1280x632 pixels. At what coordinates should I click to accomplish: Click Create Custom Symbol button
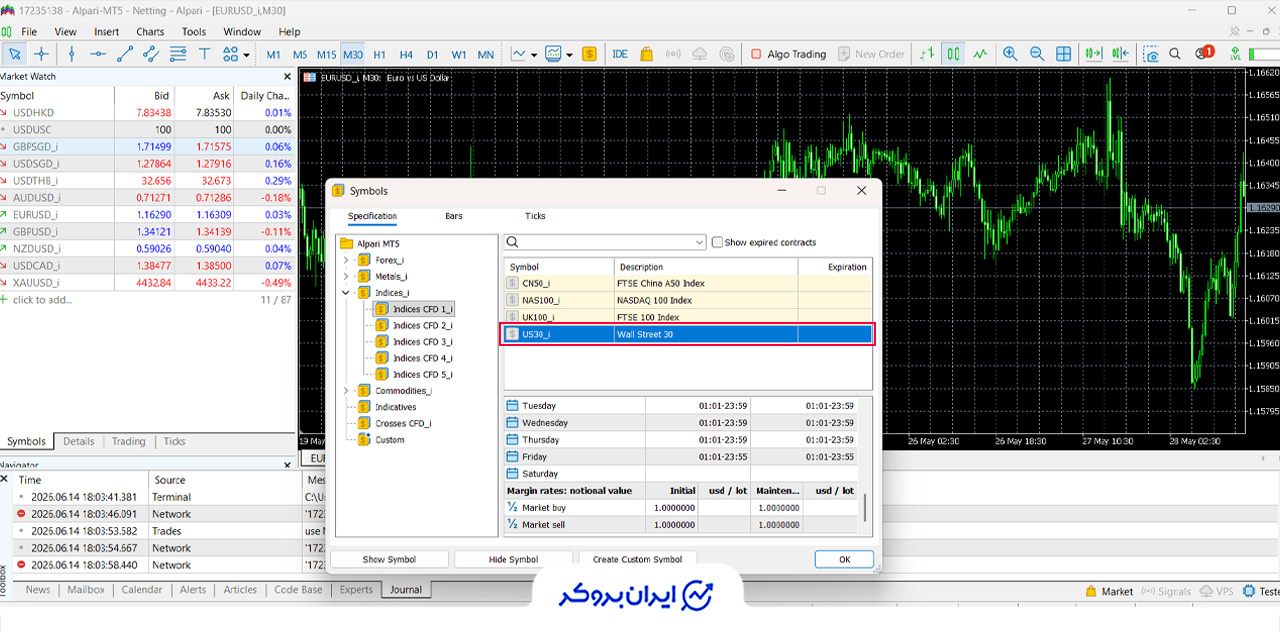click(637, 559)
